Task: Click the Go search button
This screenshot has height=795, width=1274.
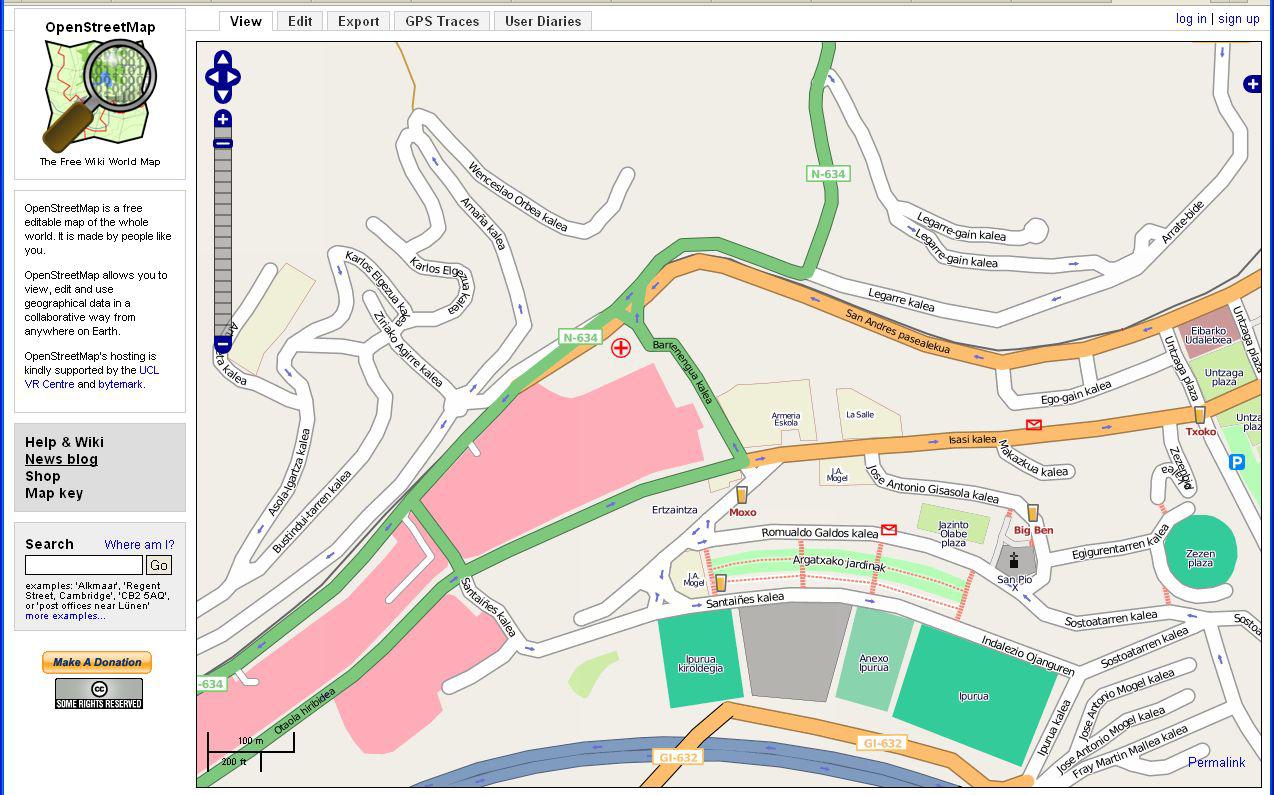Action: [159, 565]
